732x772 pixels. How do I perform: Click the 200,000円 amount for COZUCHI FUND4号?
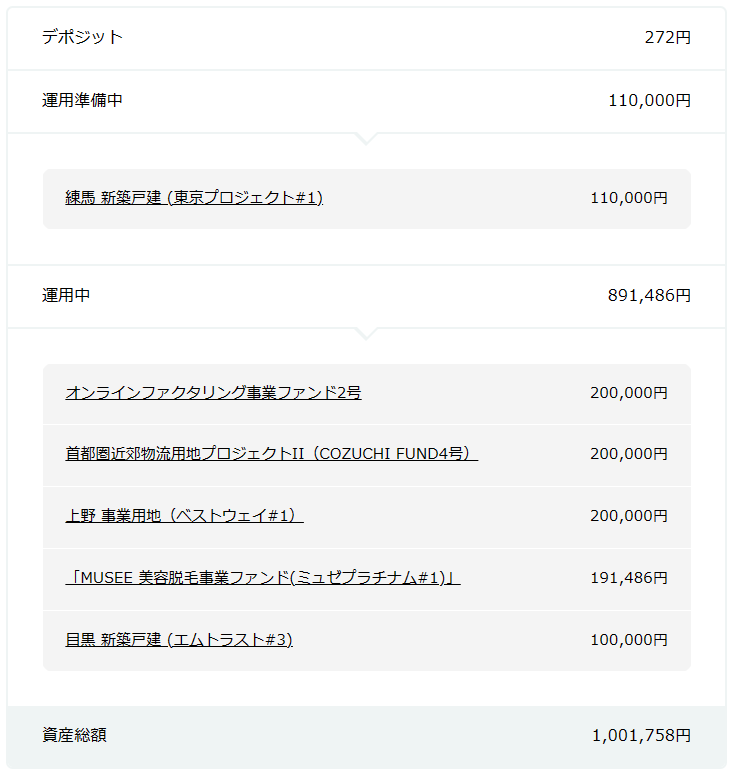(x=629, y=453)
